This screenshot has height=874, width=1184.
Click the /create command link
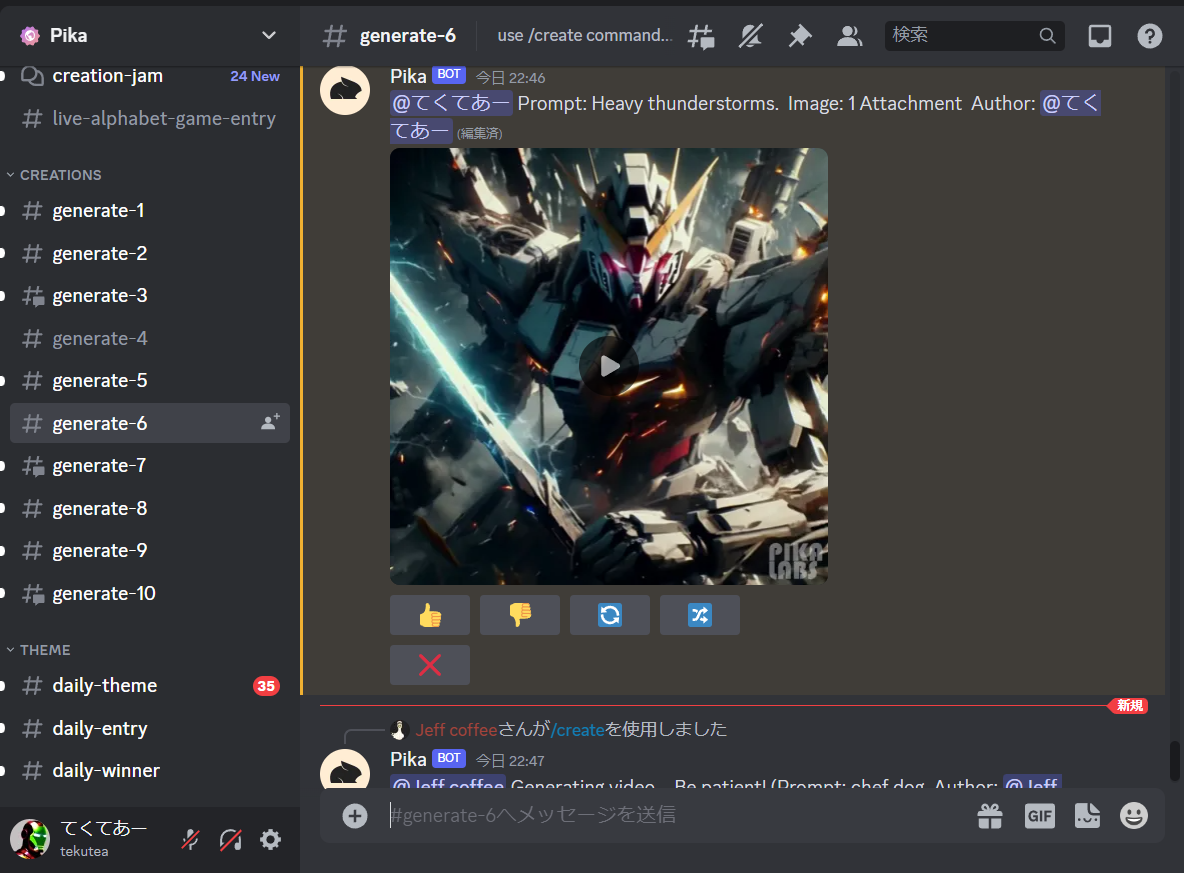point(578,730)
